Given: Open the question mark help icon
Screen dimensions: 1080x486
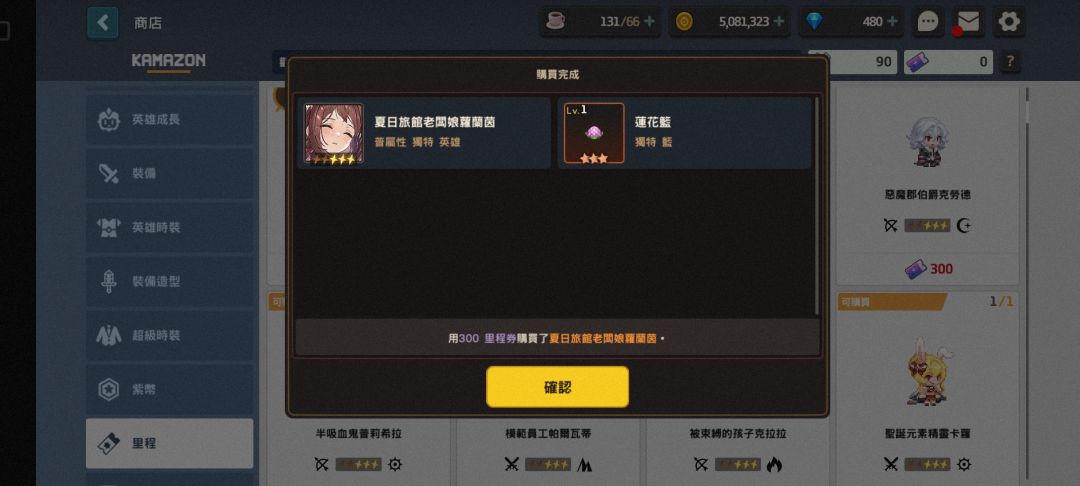Looking at the screenshot, I should pyautogui.click(x=1010, y=62).
